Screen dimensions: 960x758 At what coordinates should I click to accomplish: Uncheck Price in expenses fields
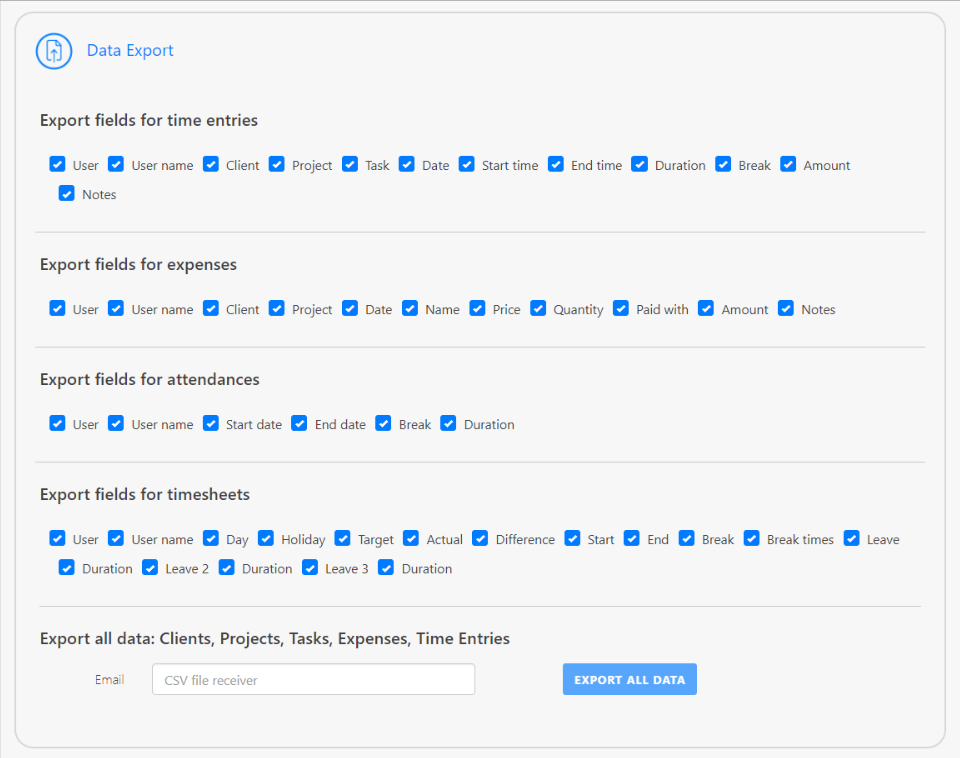[478, 308]
